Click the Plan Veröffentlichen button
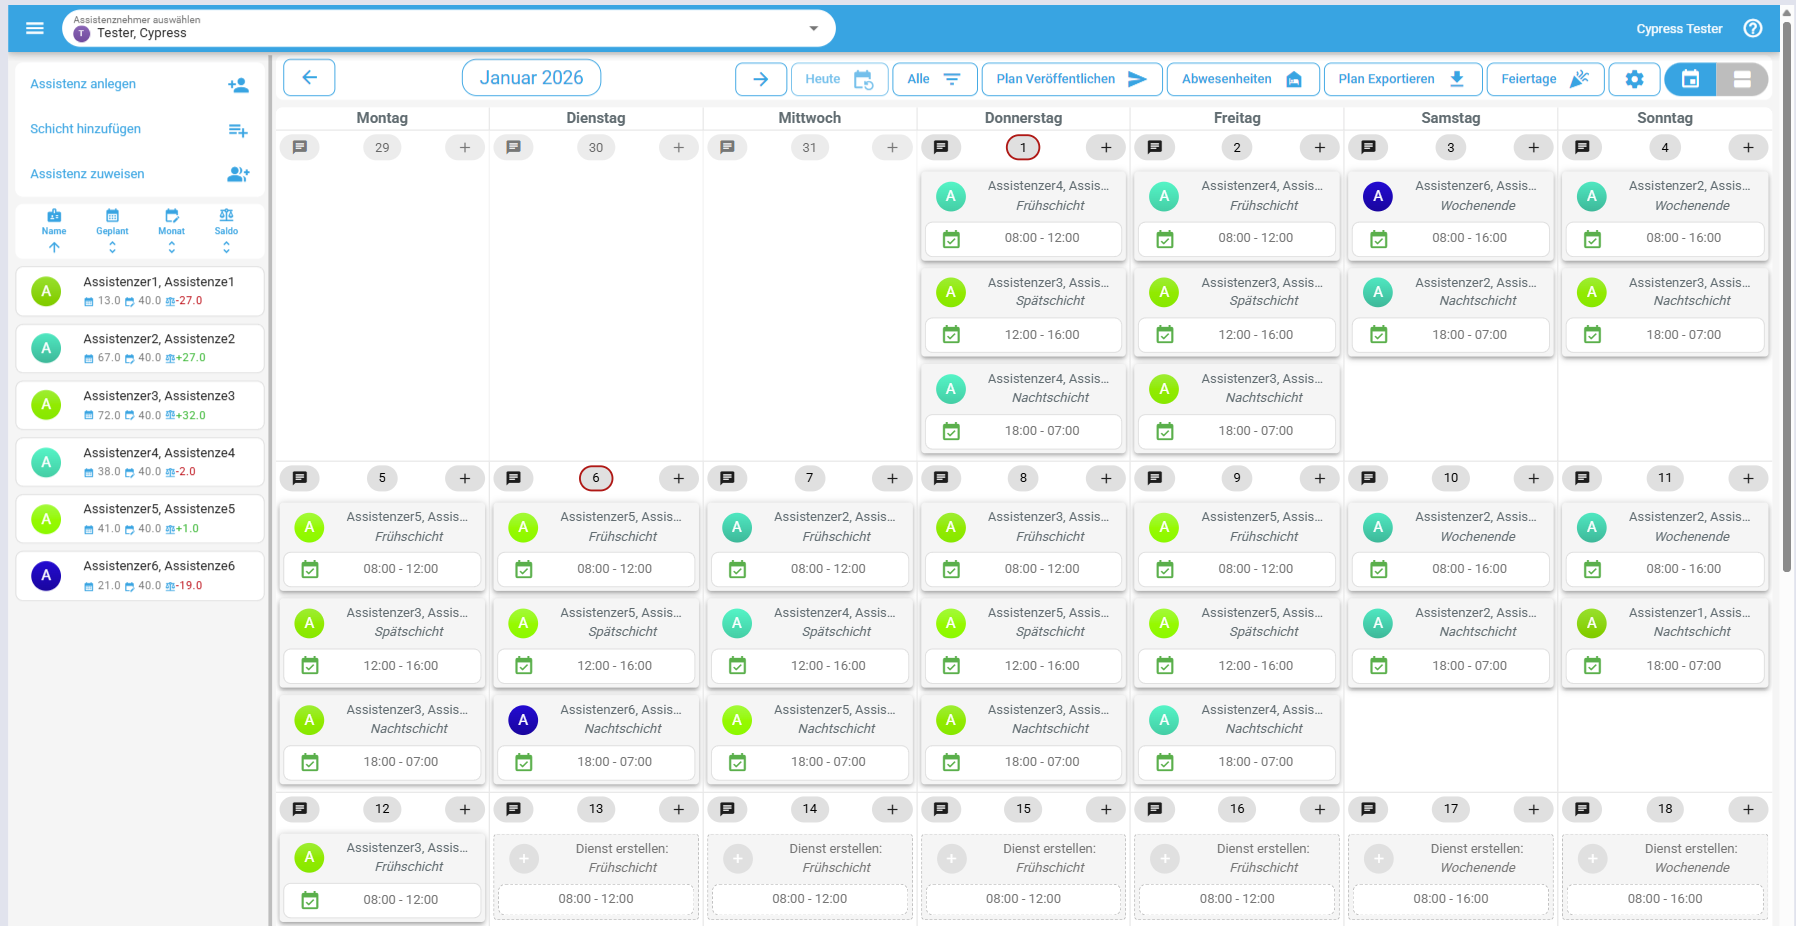This screenshot has height=926, width=1796. coord(1071,79)
